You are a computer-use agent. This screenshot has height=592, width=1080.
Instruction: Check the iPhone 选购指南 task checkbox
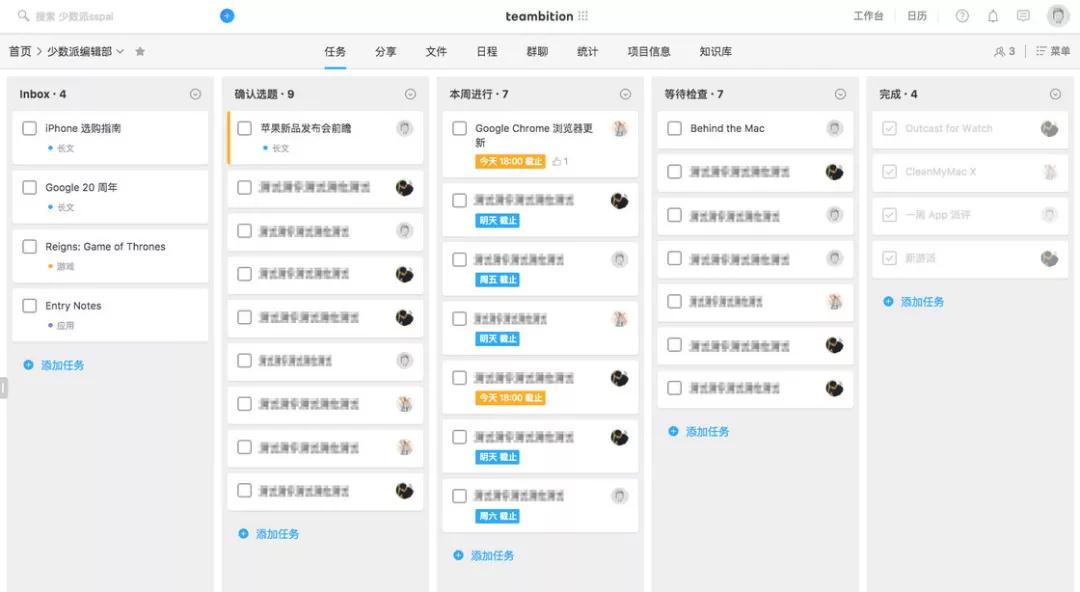29,127
